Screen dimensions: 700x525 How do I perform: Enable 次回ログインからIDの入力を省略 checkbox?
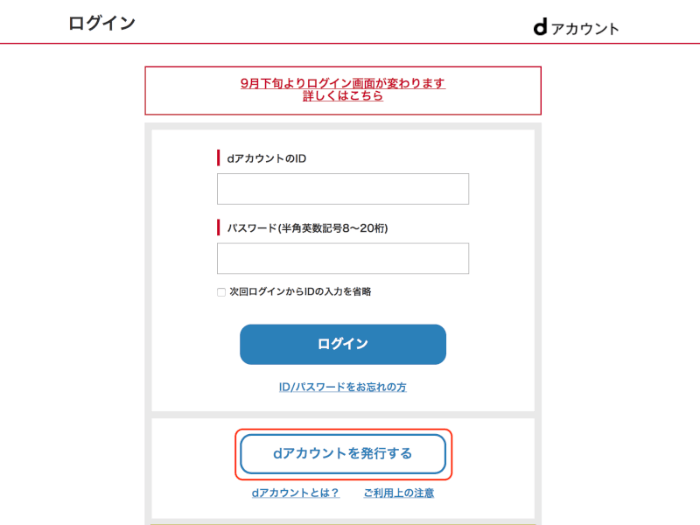222,292
